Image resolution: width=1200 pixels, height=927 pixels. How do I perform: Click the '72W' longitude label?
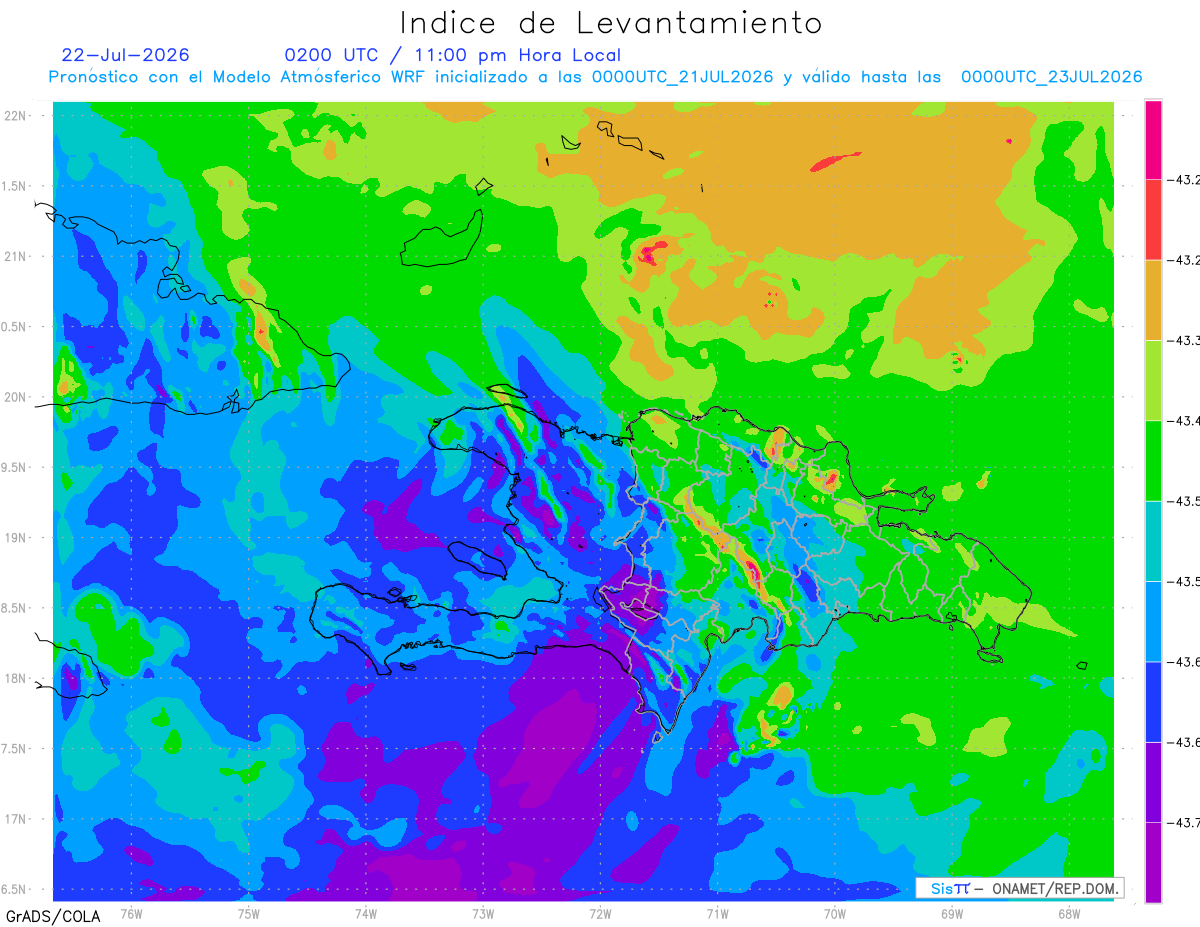[600, 913]
